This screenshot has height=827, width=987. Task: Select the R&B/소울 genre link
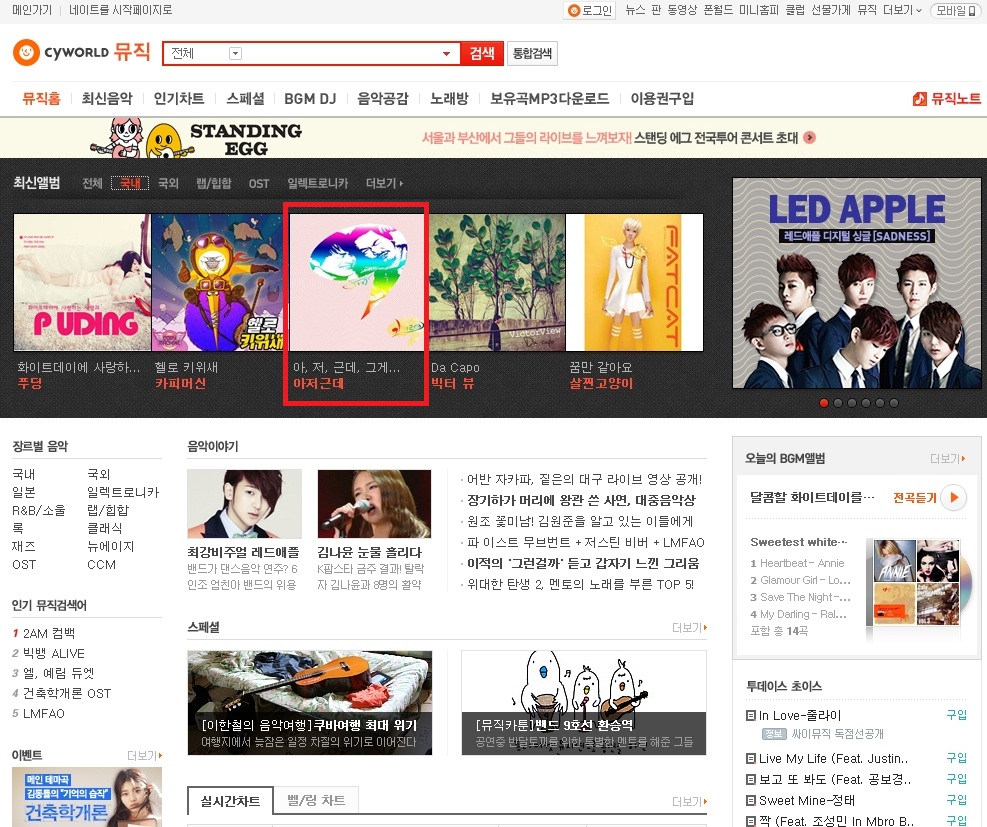coord(38,510)
